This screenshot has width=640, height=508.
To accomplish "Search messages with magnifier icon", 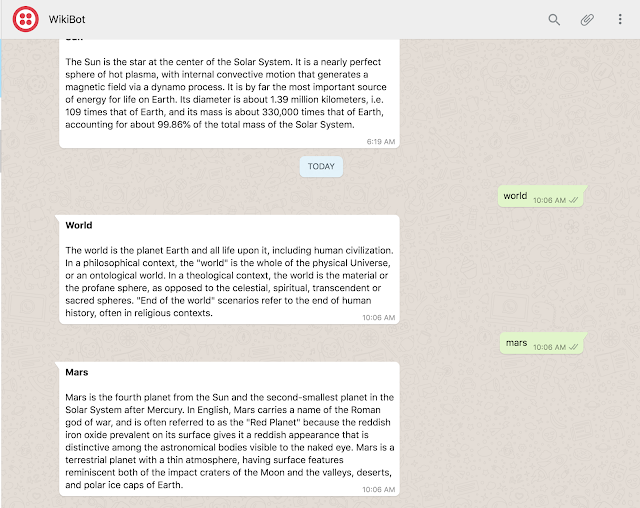I will click(x=554, y=19).
